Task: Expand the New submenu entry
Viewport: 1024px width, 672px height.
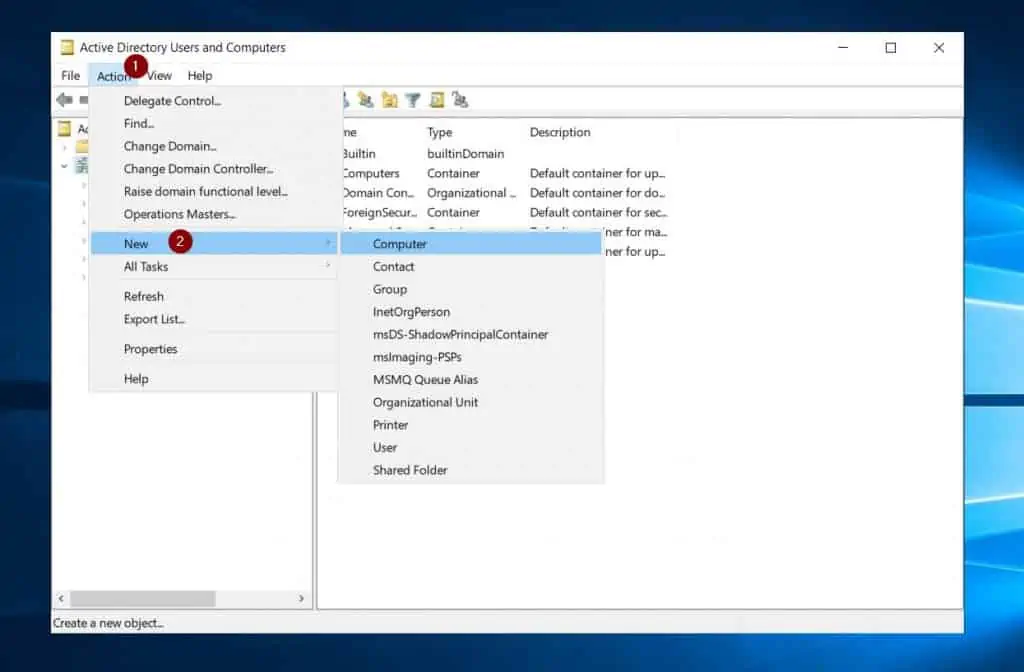Action: pyautogui.click(x=213, y=244)
